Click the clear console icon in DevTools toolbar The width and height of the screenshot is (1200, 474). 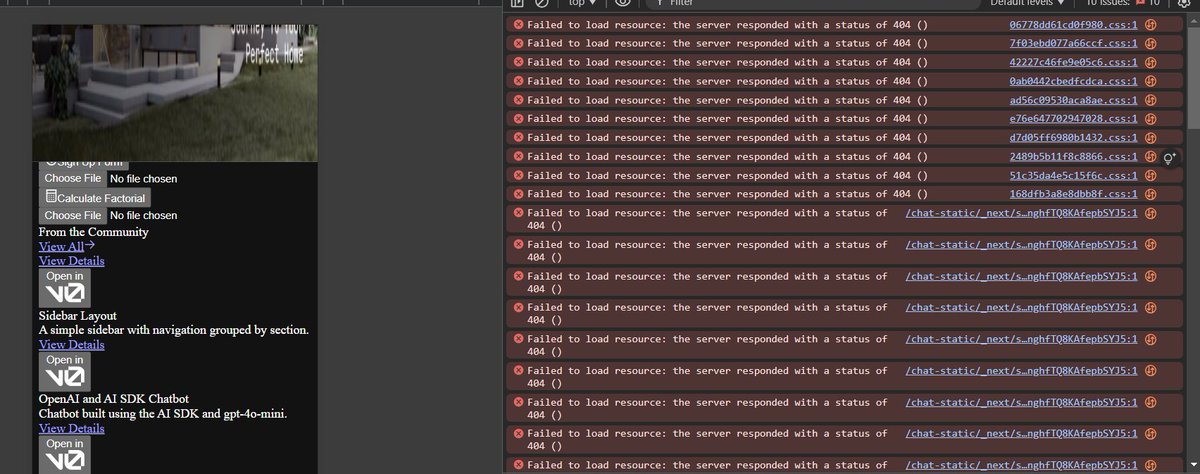[541, 3]
